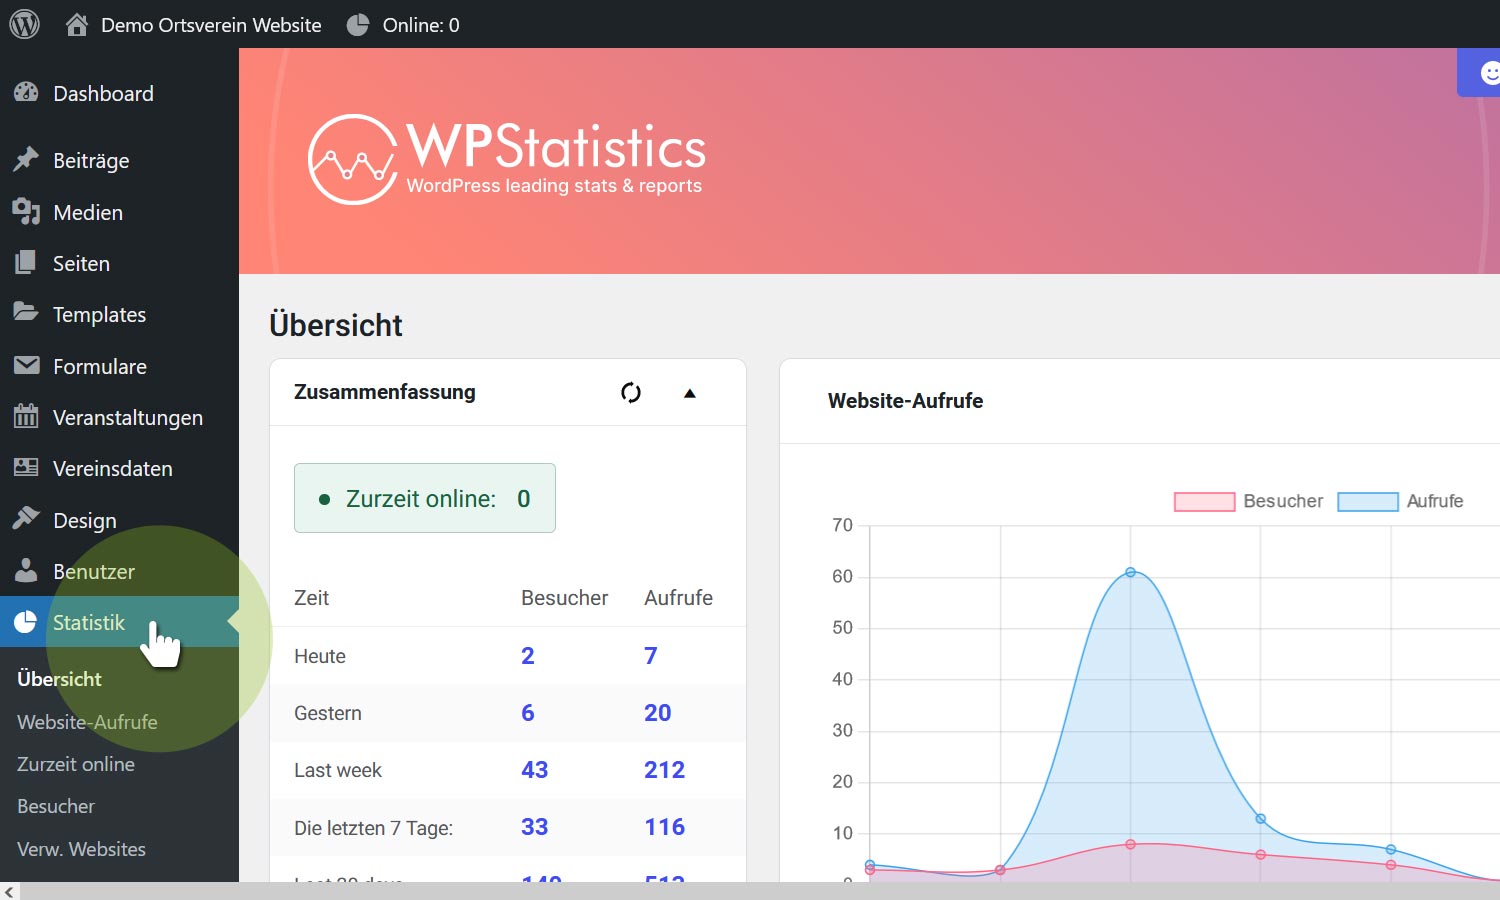Select the Statistik menu item
This screenshot has height=900, width=1500.
coord(119,622)
